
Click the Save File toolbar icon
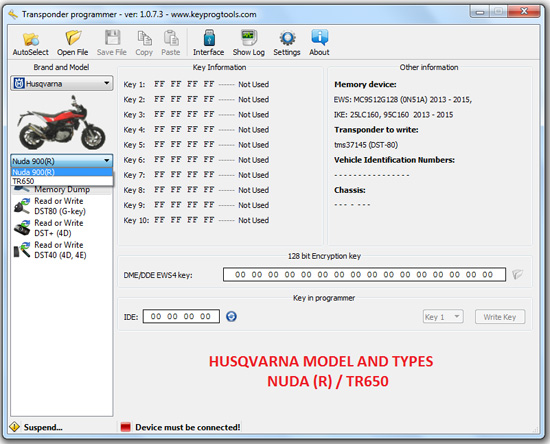pos(112,38)
